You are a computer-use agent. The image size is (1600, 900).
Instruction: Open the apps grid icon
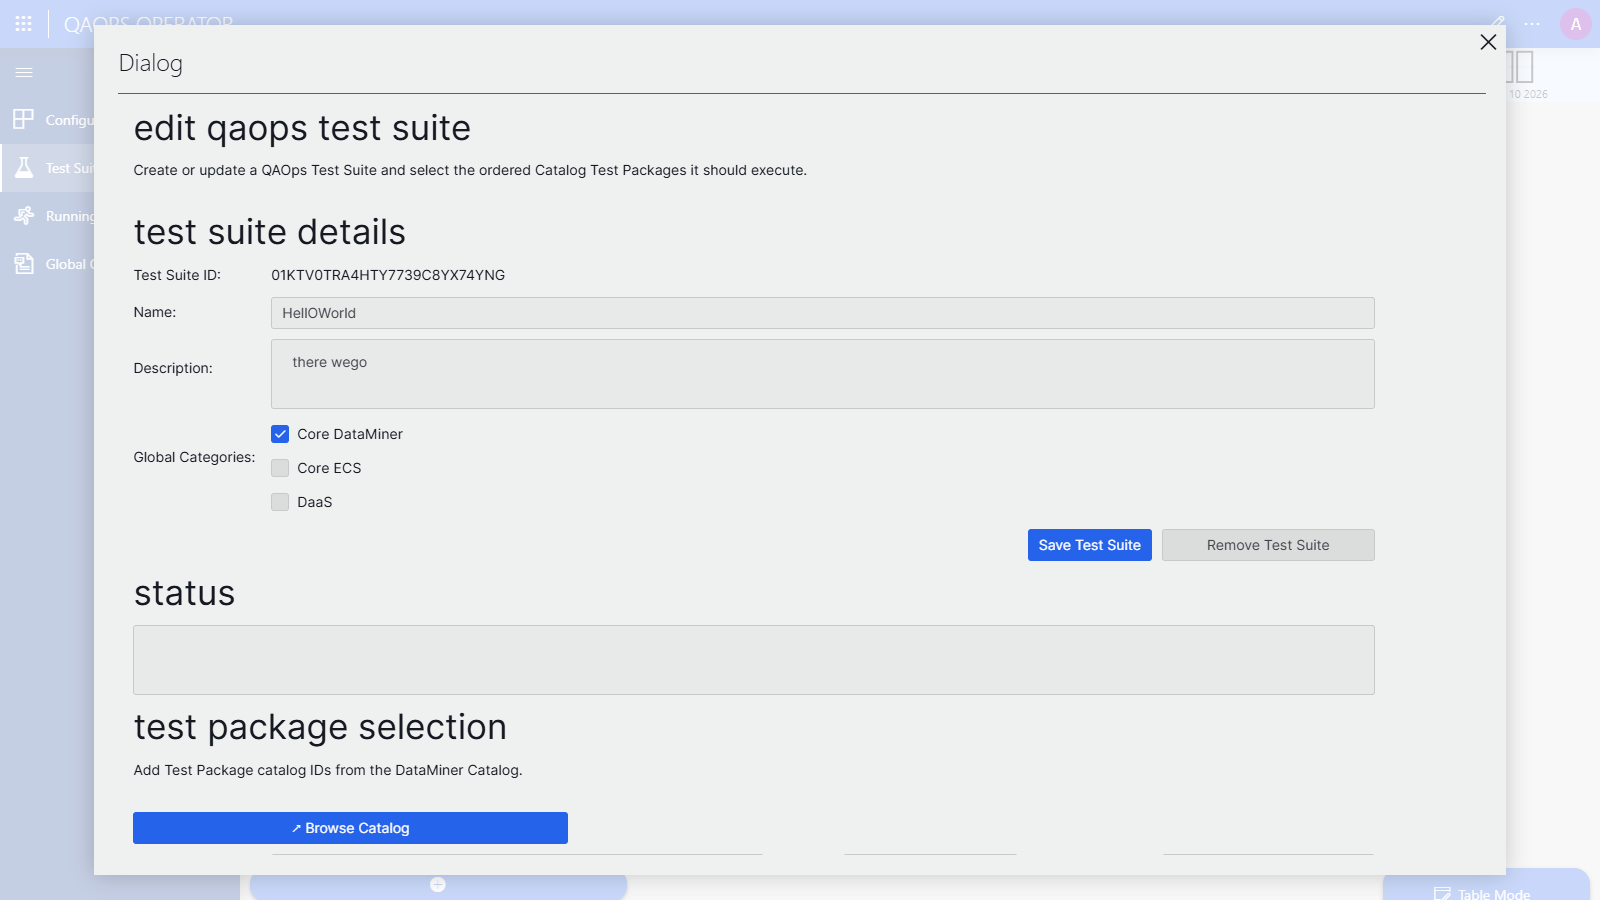click(24, 23)
